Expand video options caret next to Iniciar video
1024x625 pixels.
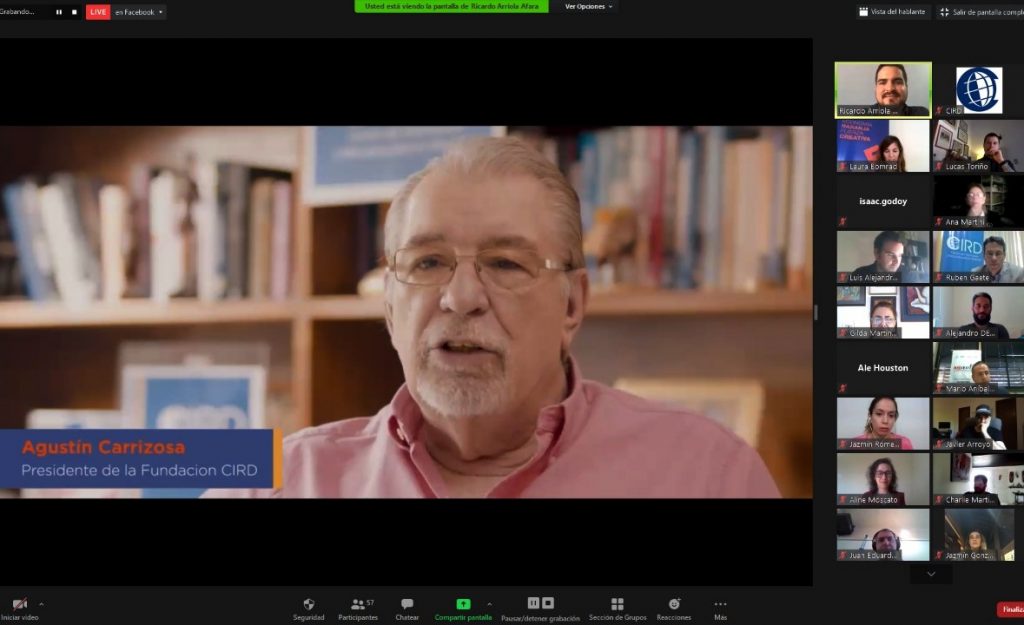[42, 604]
